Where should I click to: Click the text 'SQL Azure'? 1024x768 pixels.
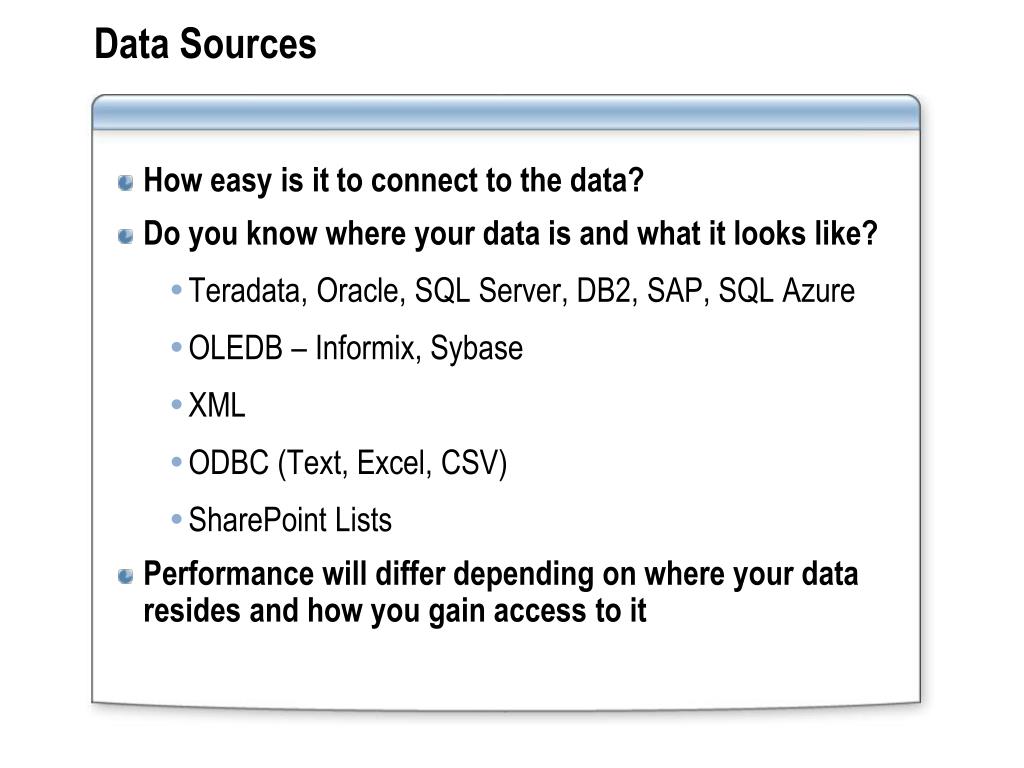[x=786, y=291]
